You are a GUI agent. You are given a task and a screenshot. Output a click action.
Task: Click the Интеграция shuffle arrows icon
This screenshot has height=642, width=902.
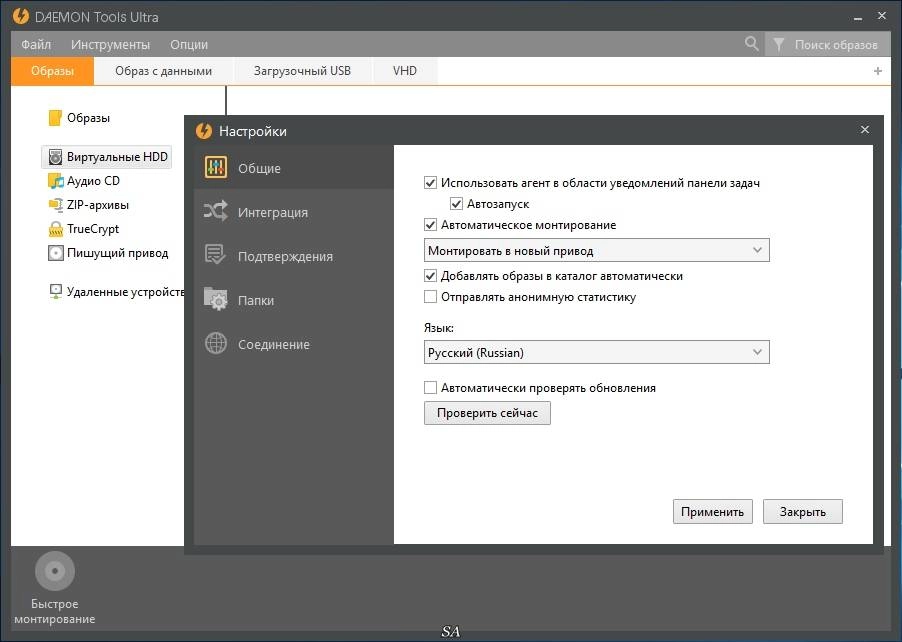click(216, 211)
